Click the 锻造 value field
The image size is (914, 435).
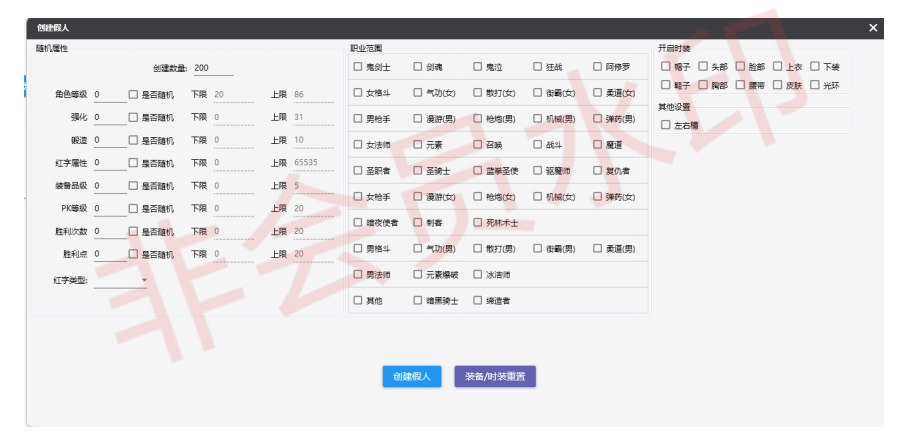click(110, 140)
